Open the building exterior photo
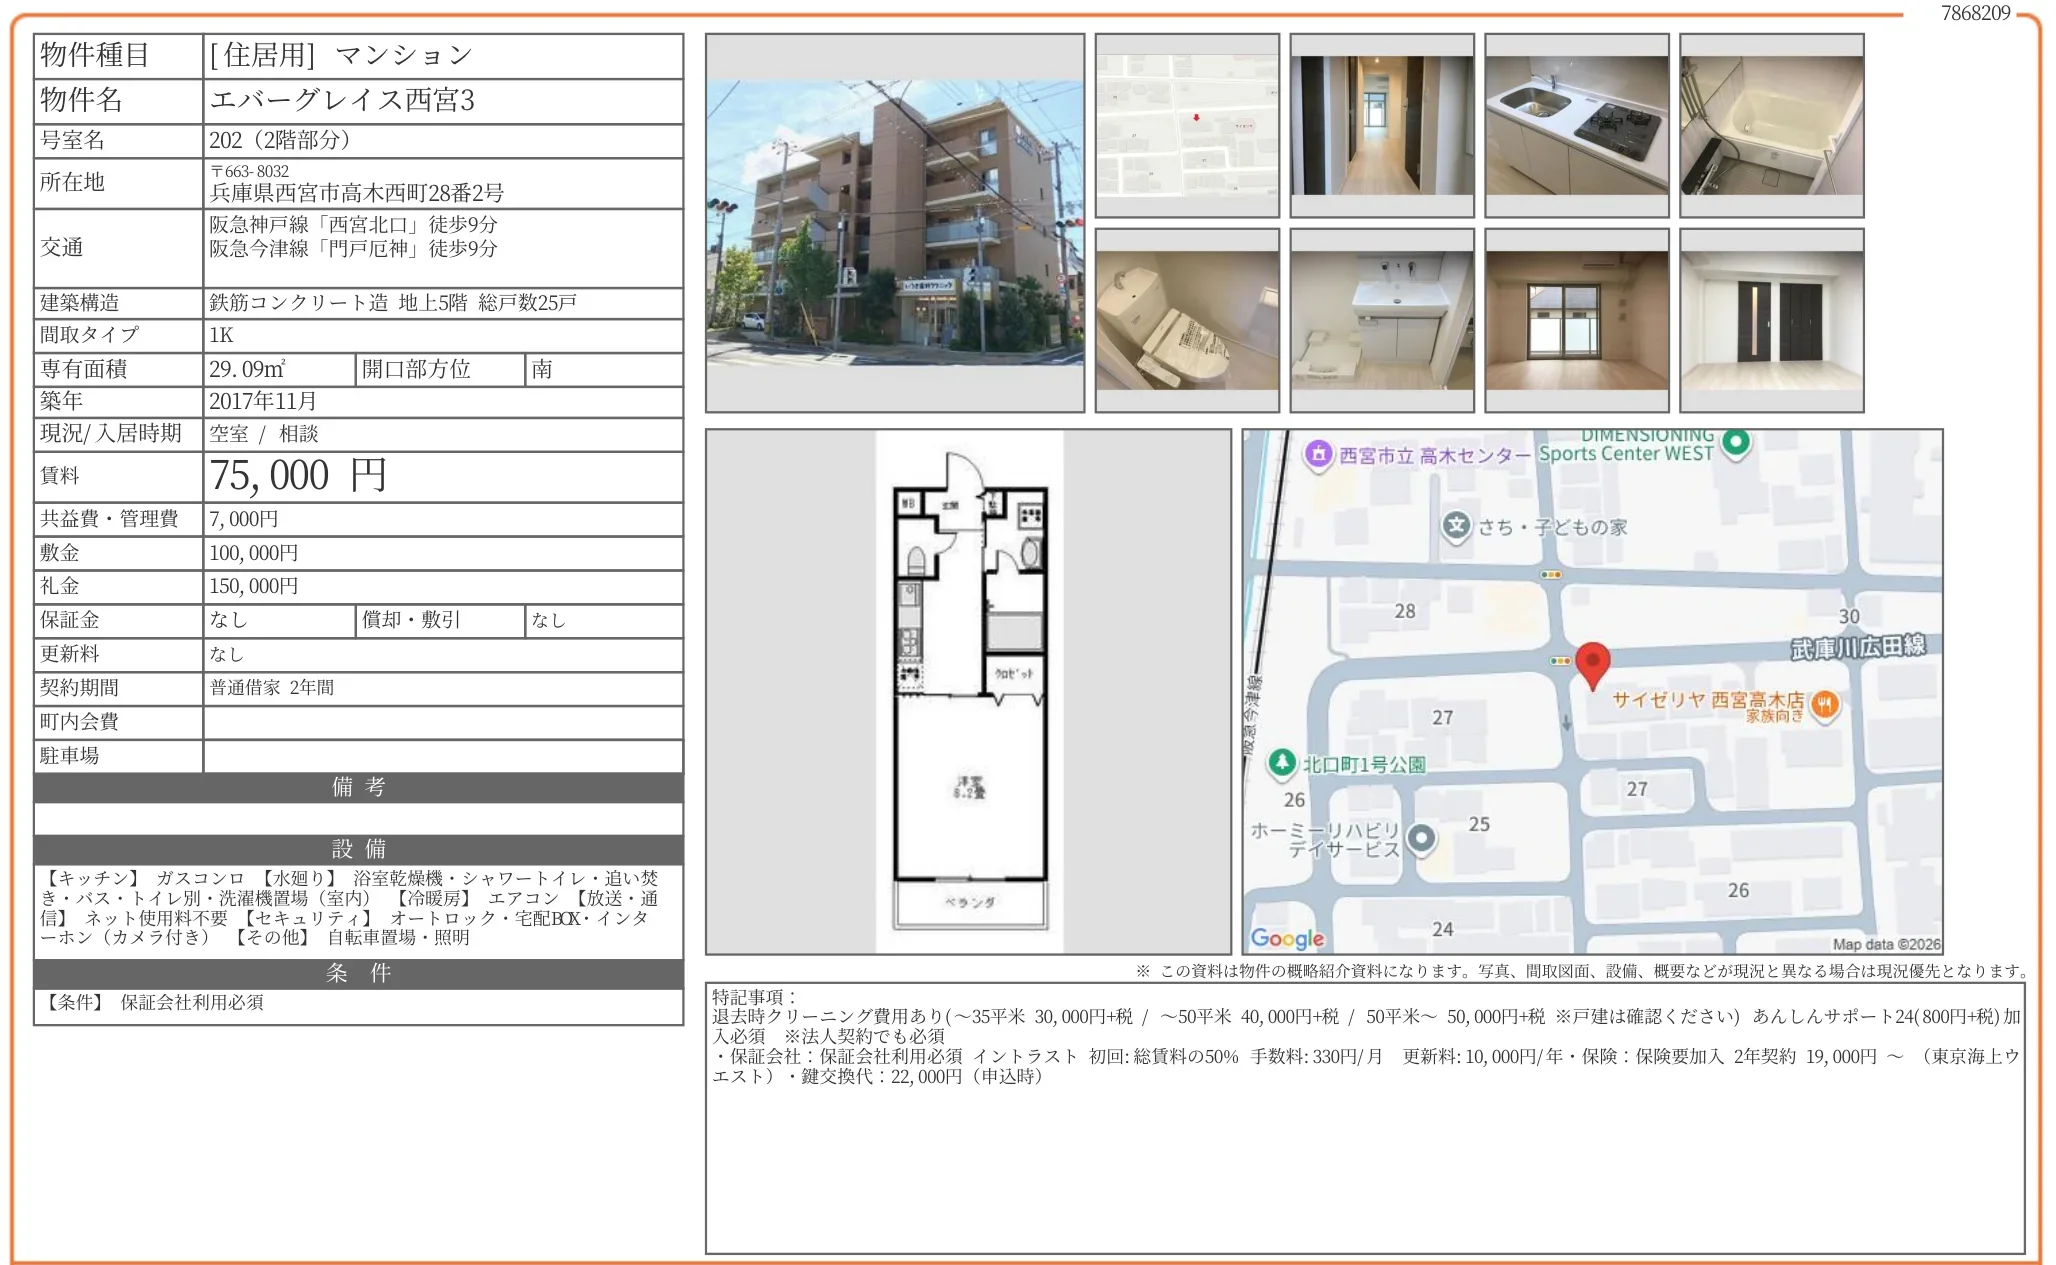 (x=894, y=222)
